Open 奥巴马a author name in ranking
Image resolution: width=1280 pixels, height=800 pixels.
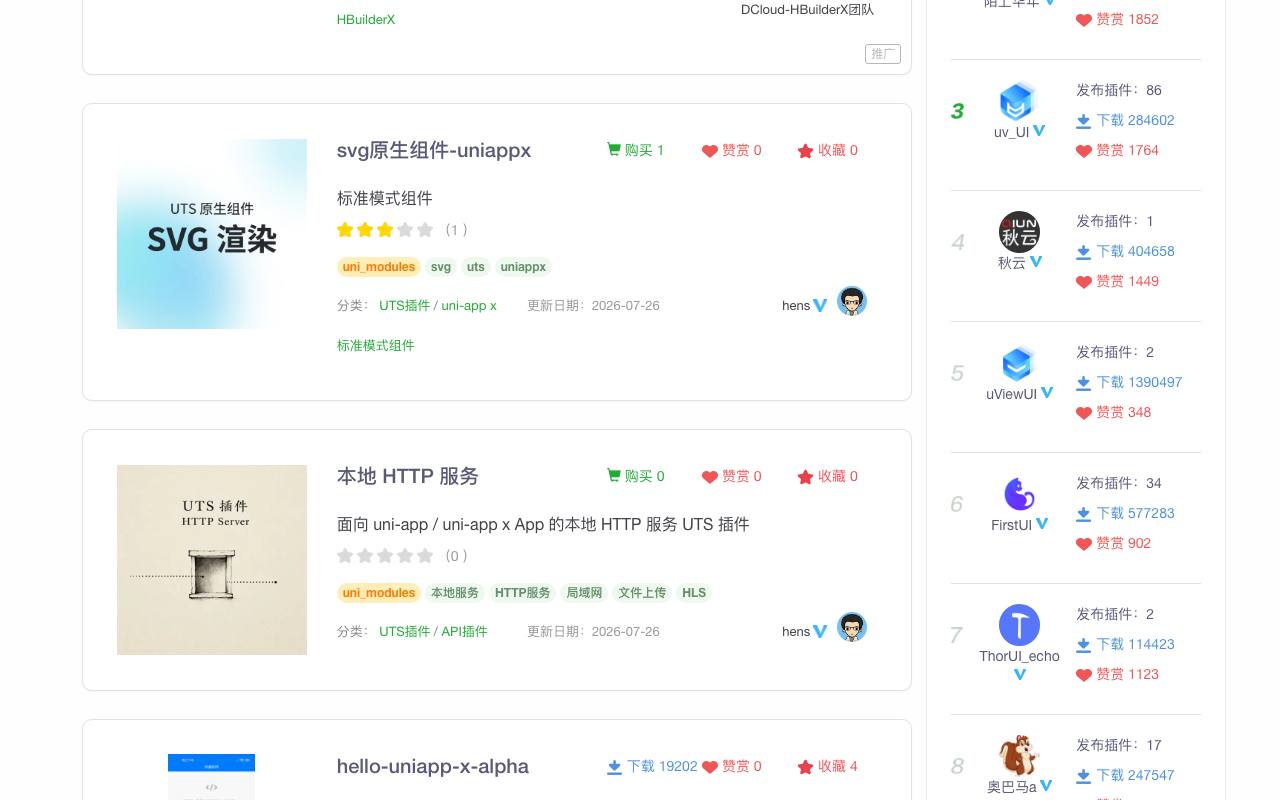tap(1012, 787)
